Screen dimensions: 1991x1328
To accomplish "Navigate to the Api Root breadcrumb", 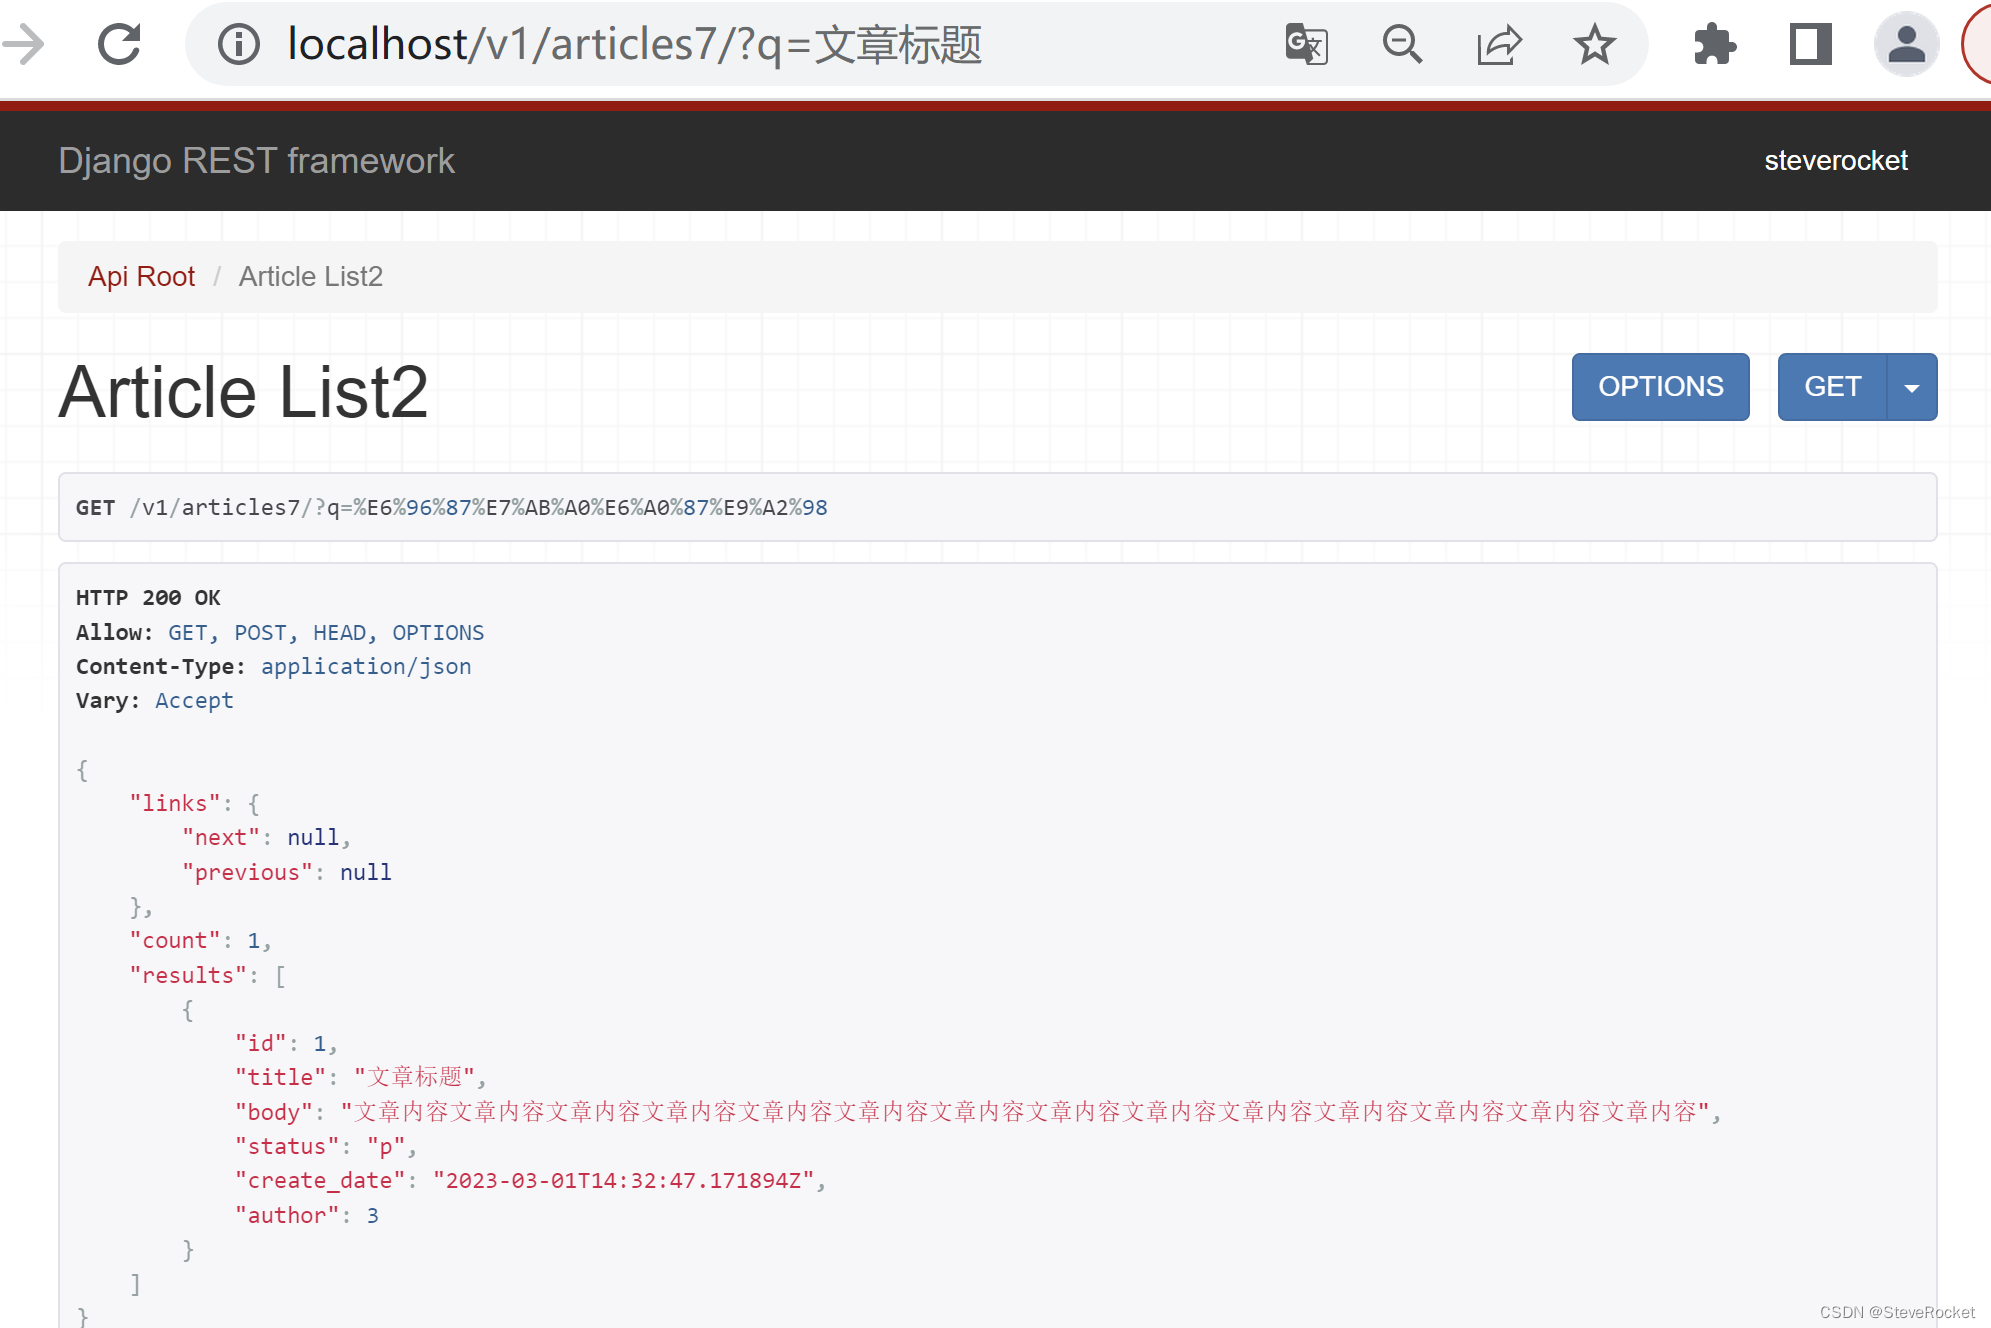I will [142, 276].
